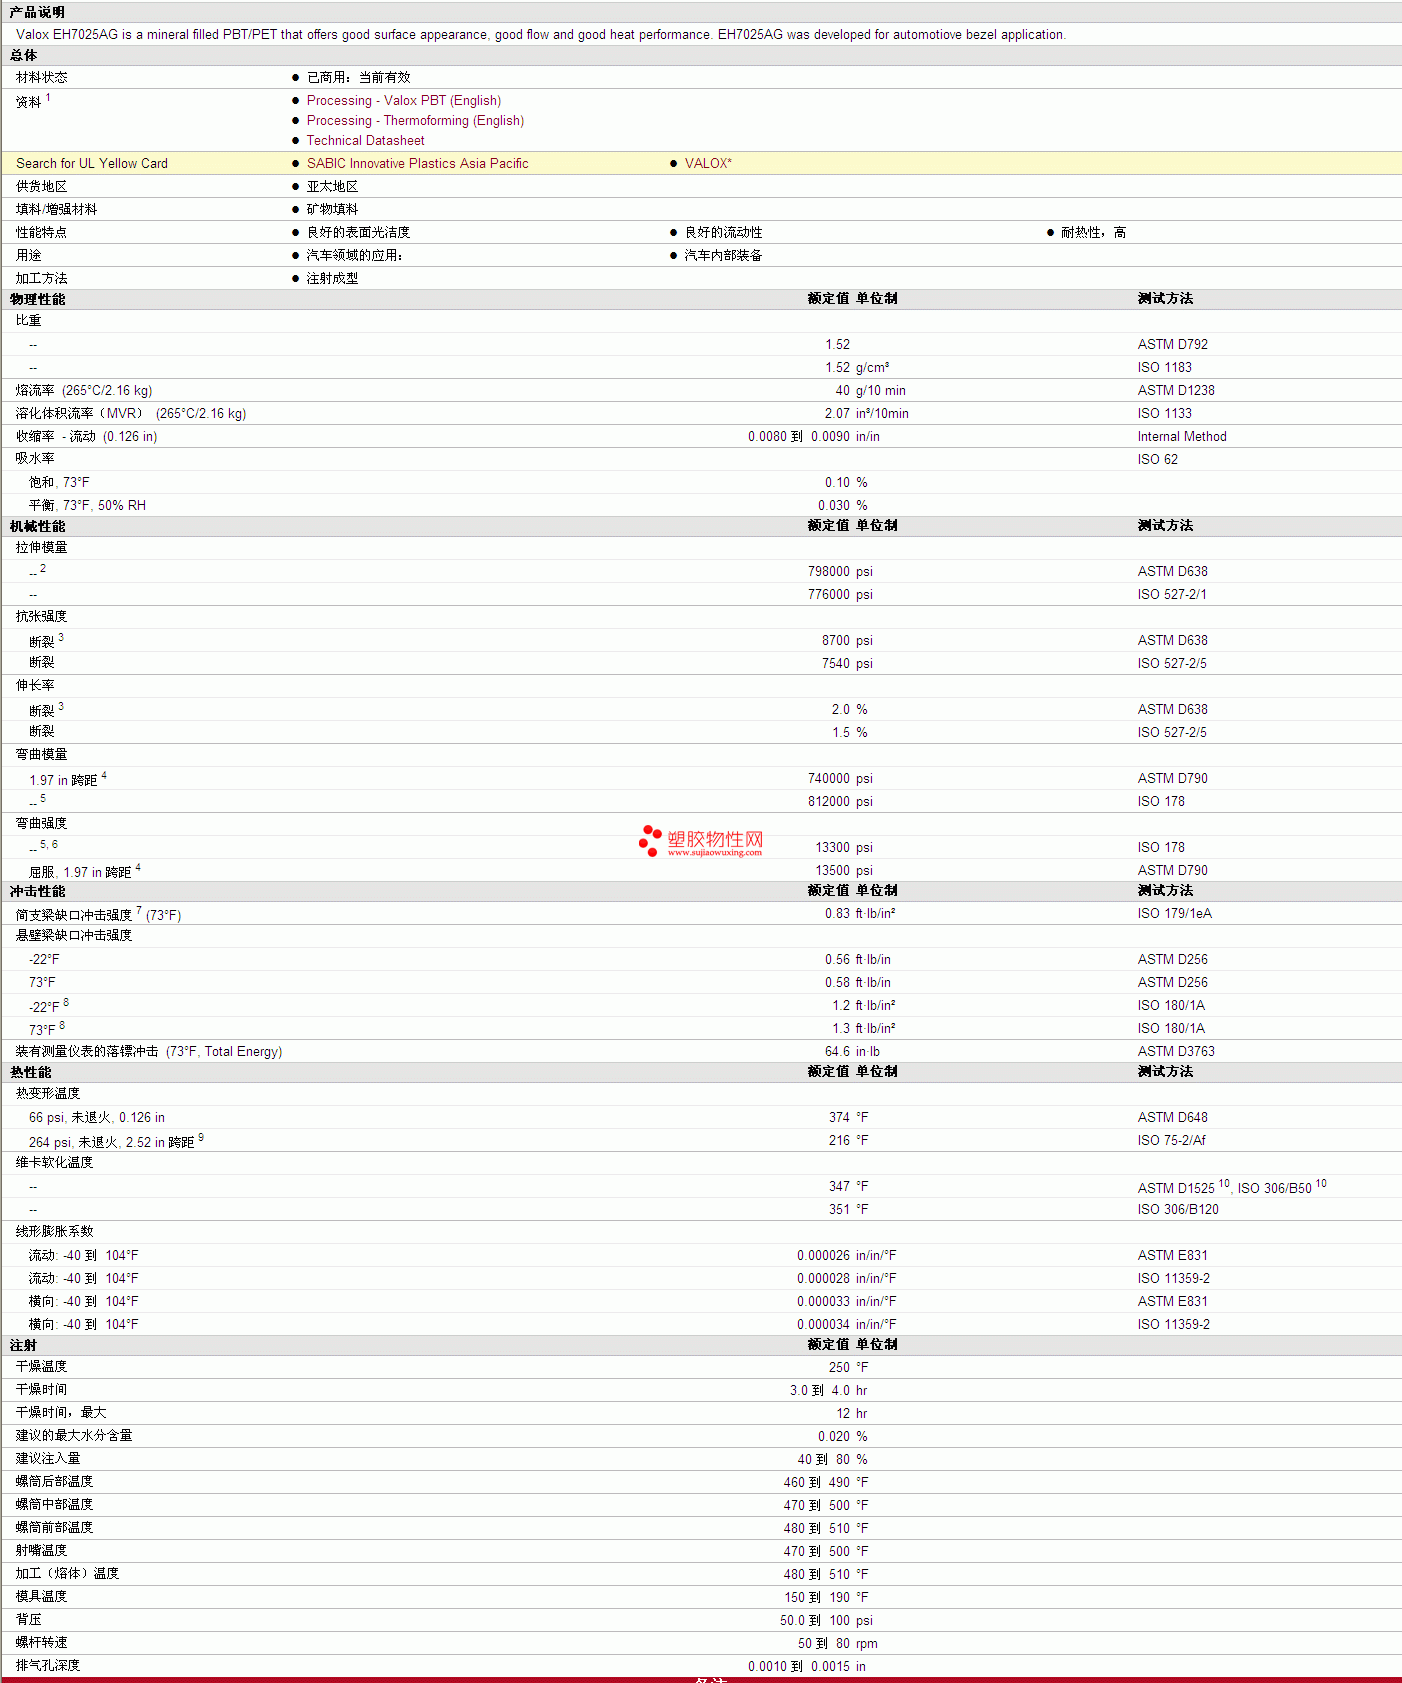Select the 背压 50.0 到 100 psi value
Screen dimensions: 1402x1683
click(826, 1620)
